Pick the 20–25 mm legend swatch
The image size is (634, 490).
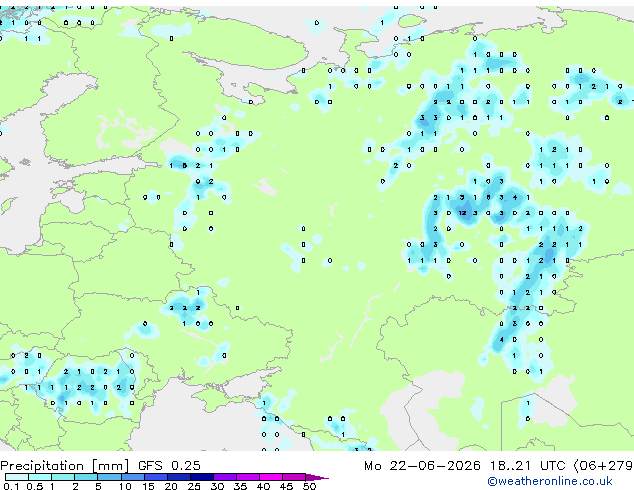click(178, 477)
